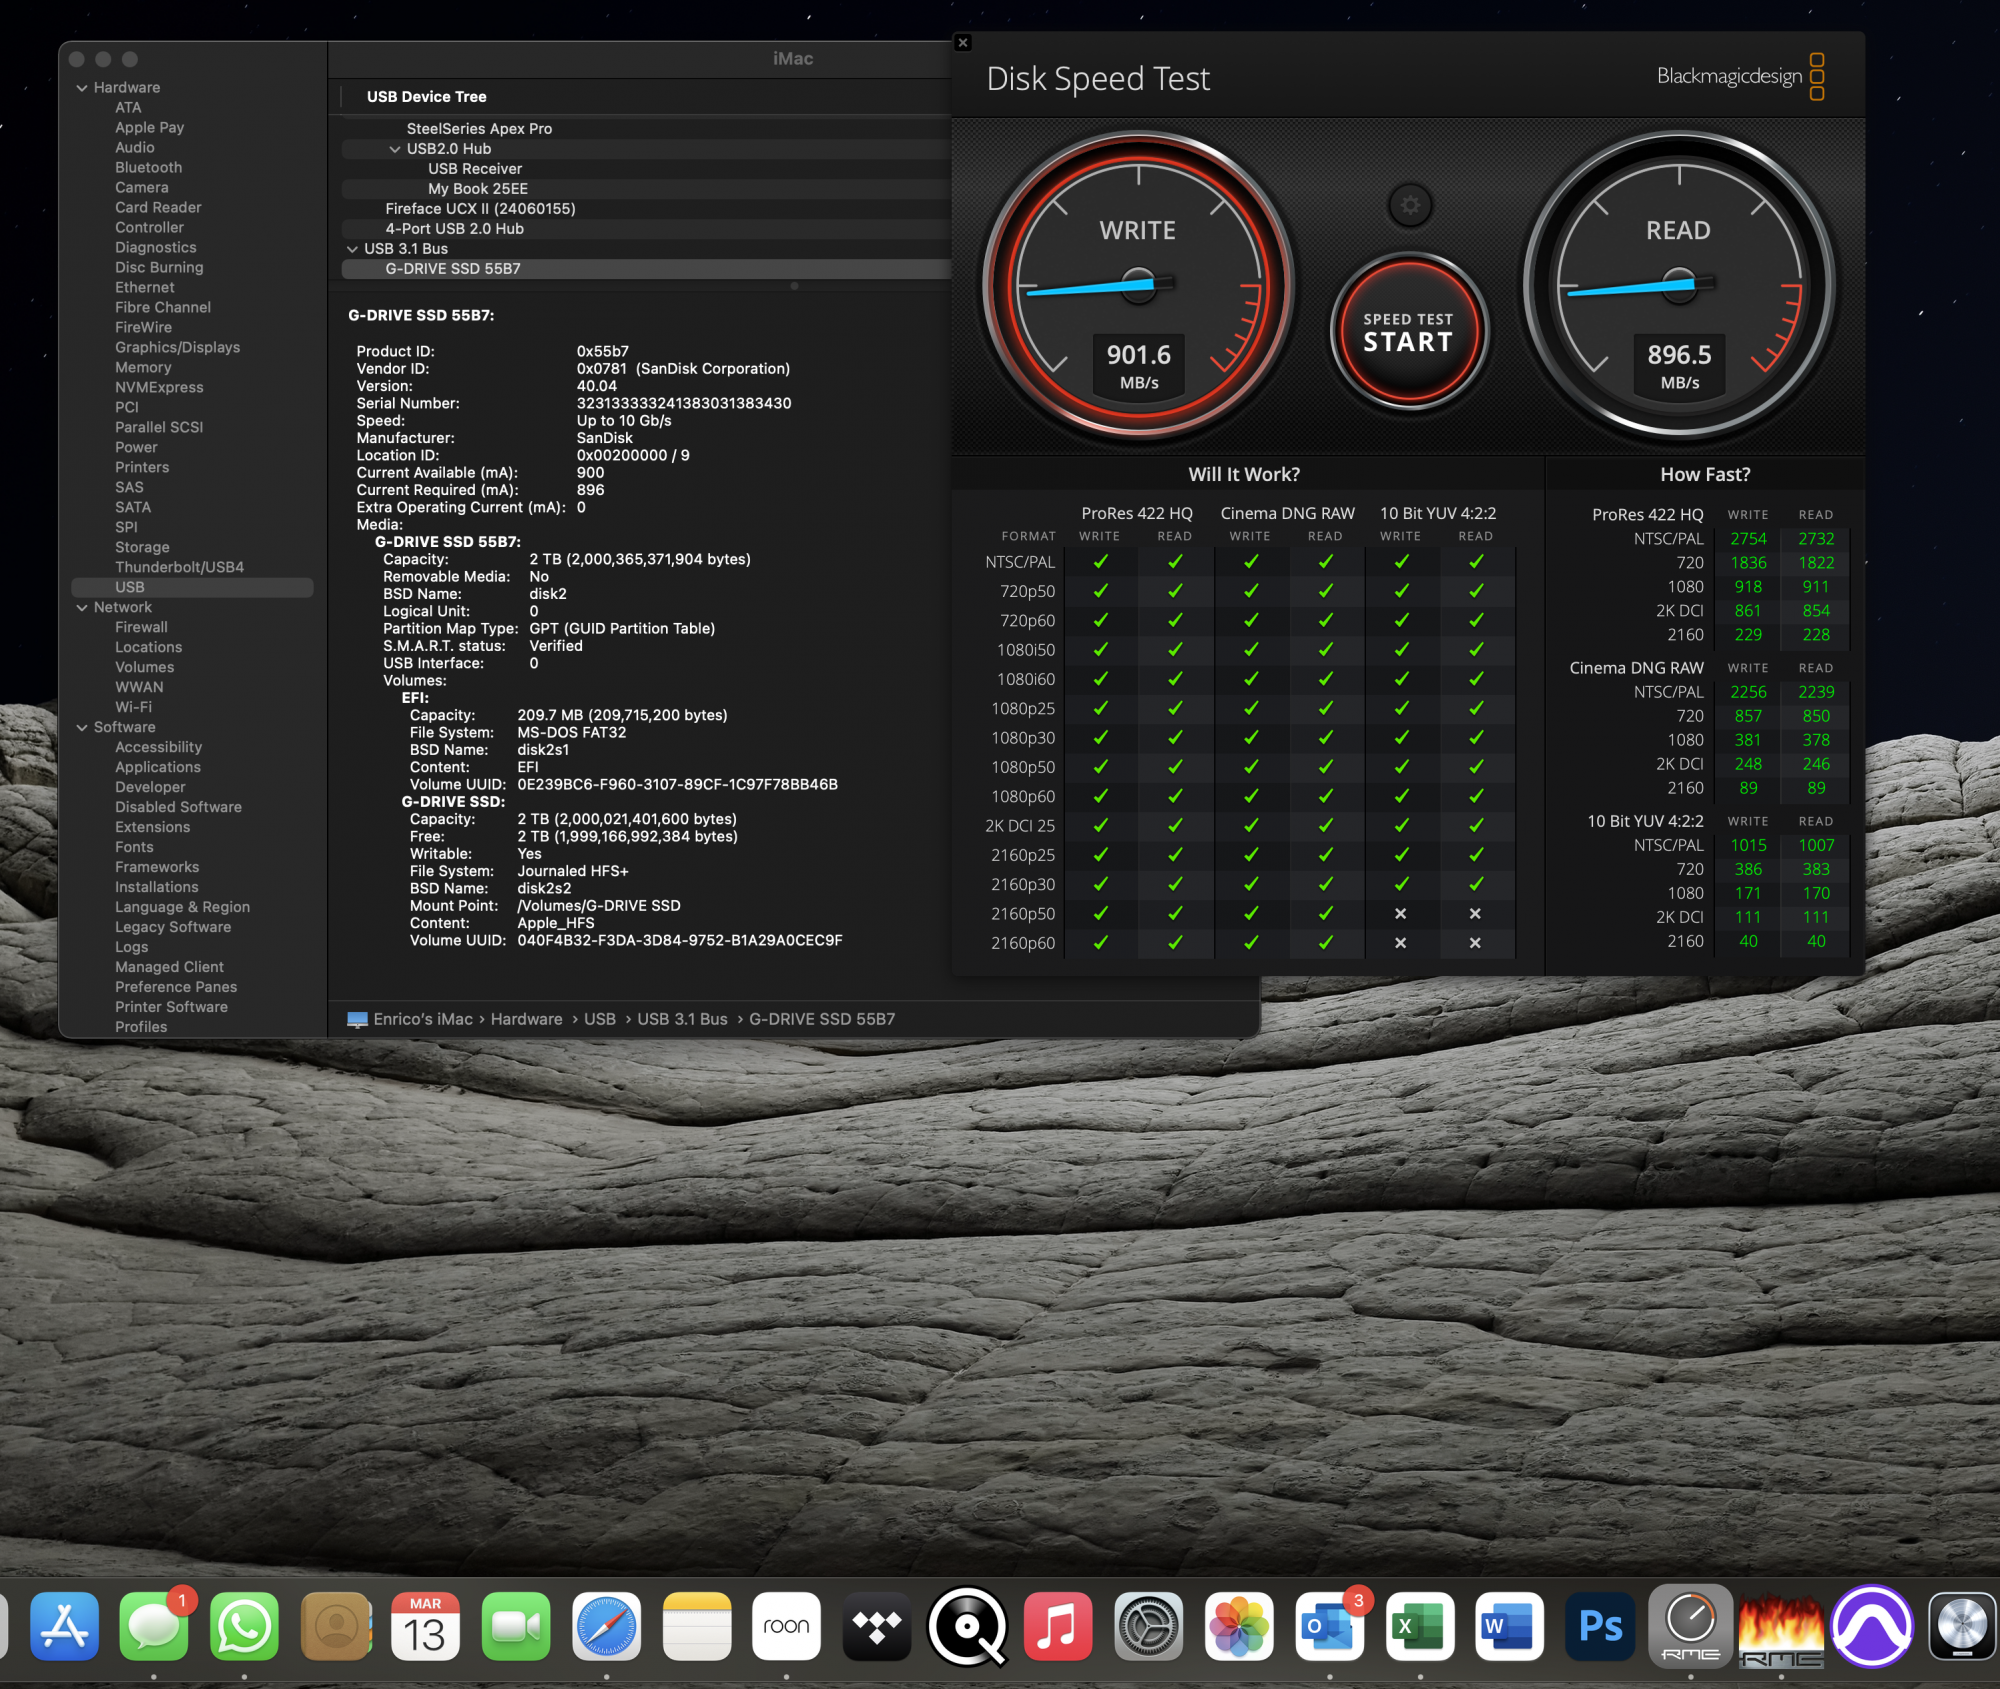Image resolution: width=2000 pixels, height=1689 pixels.
Task: Collapse the Network sidebar section
Action: point(82,608)
